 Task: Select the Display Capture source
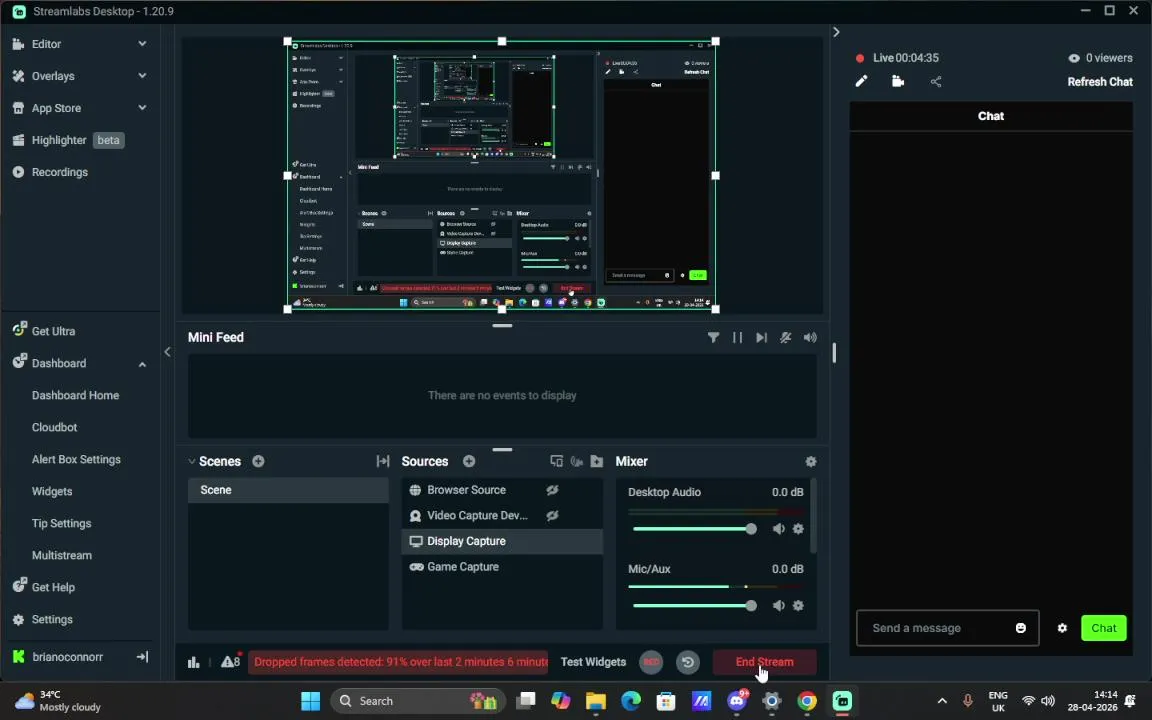coord(502,541)
